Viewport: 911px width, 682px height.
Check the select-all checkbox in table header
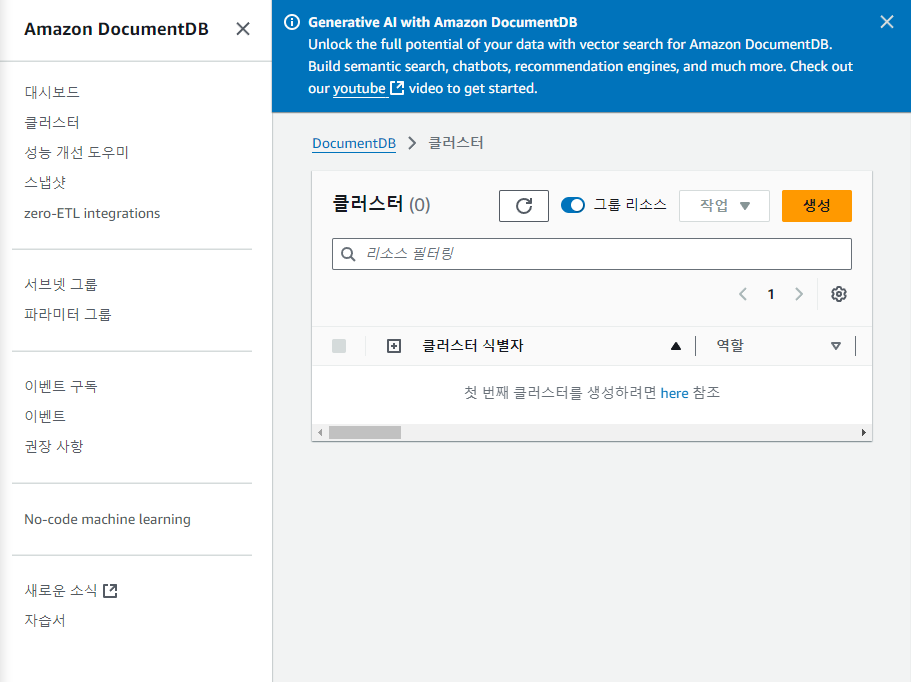[339, 346]
